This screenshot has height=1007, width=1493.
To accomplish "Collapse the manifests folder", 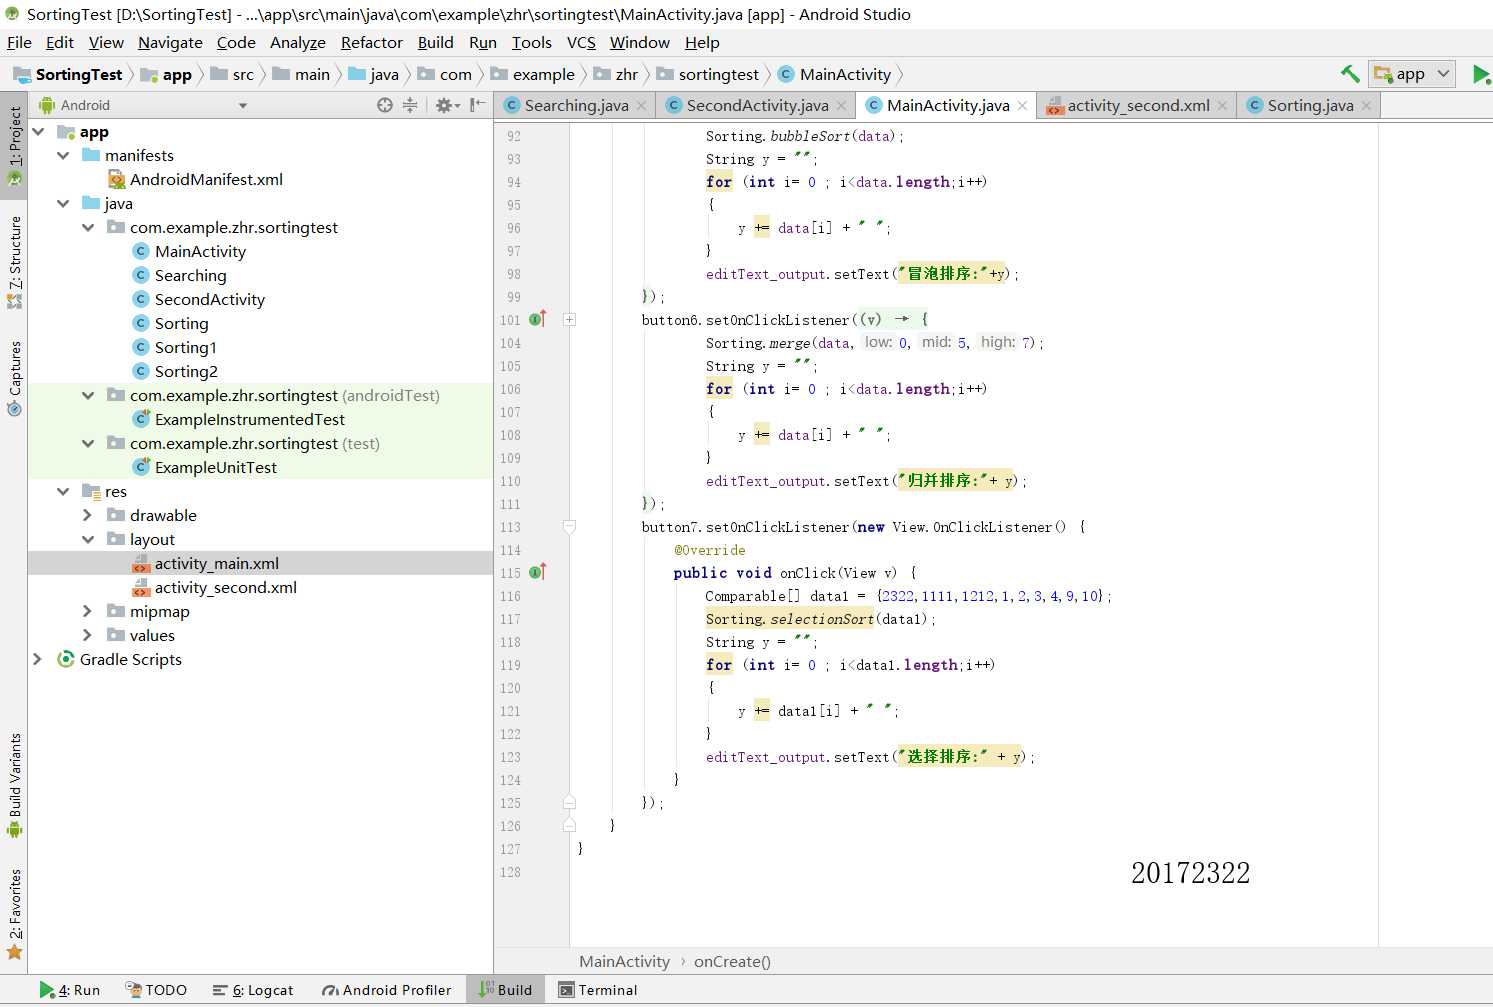I will tap(63, 156).
